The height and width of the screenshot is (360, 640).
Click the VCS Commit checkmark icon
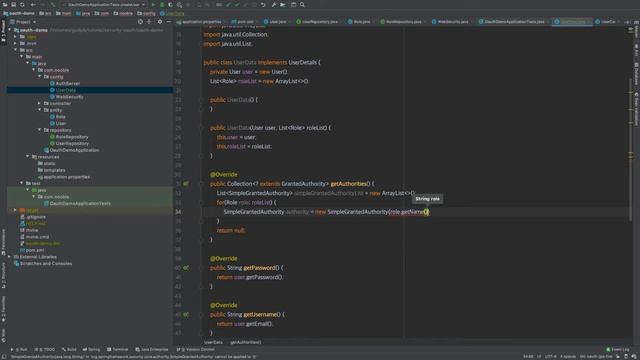coord(237,4)
